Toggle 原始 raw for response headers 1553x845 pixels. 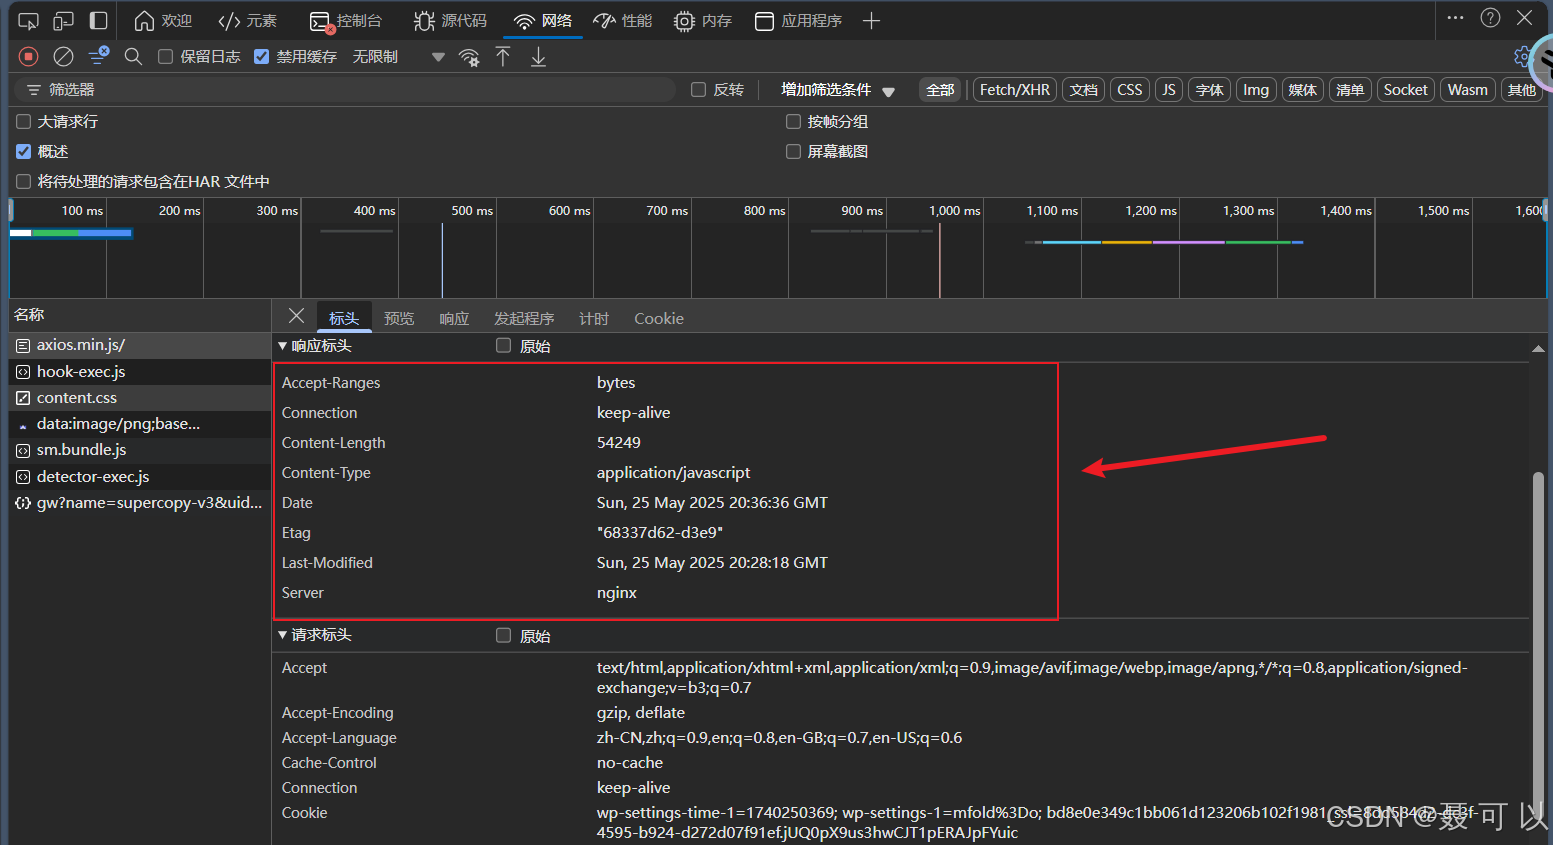pyautogui.click(x=504, y=346)
